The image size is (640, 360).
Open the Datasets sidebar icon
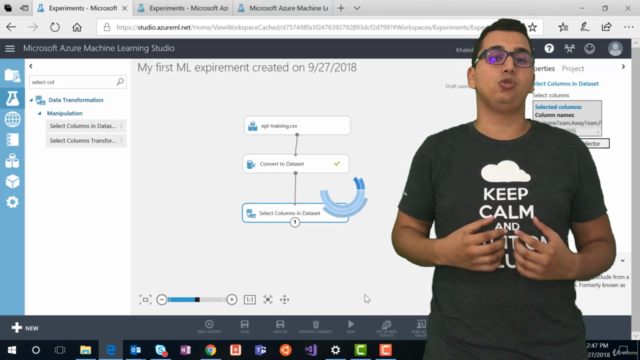[12, 161]
